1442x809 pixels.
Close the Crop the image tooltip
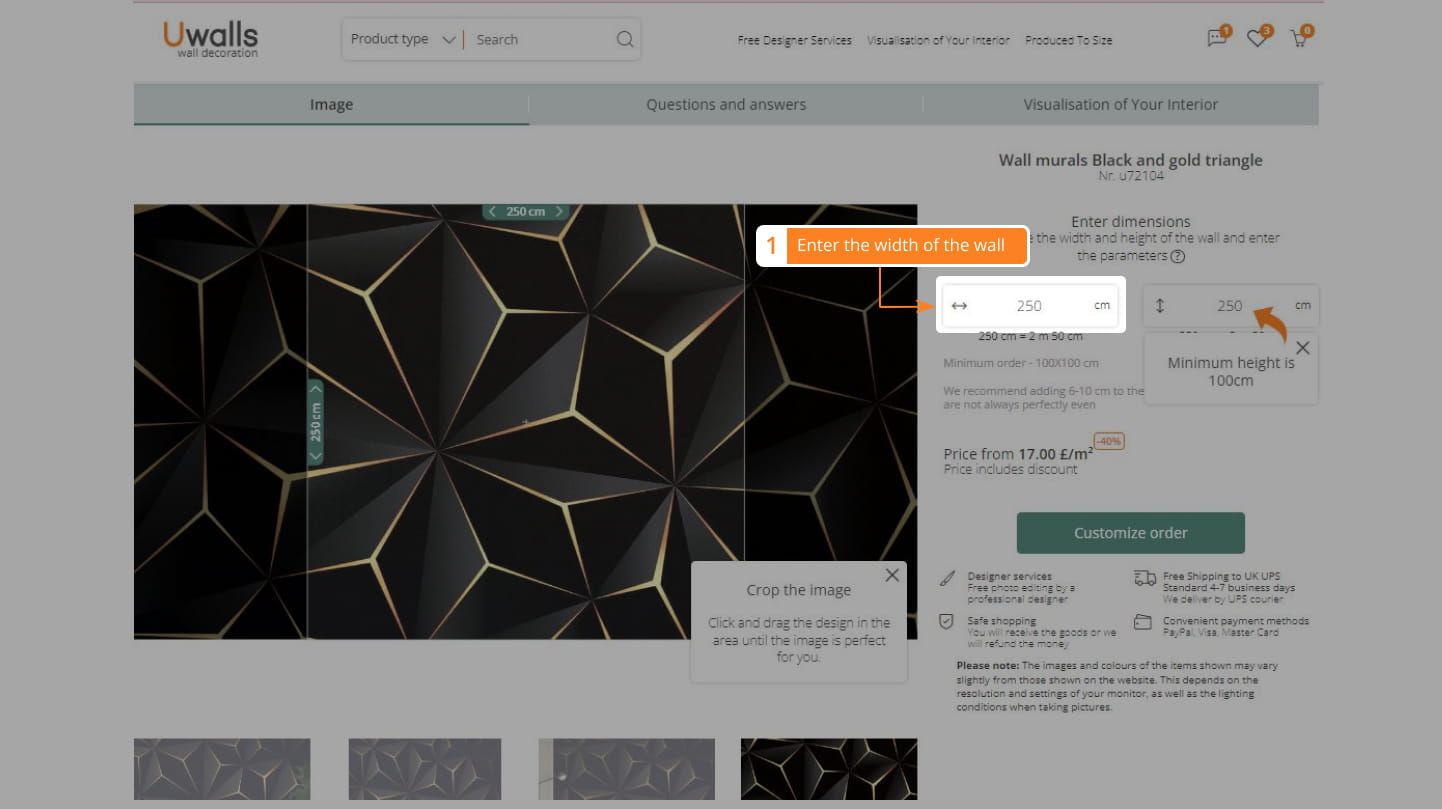click(x=891, y=575)
